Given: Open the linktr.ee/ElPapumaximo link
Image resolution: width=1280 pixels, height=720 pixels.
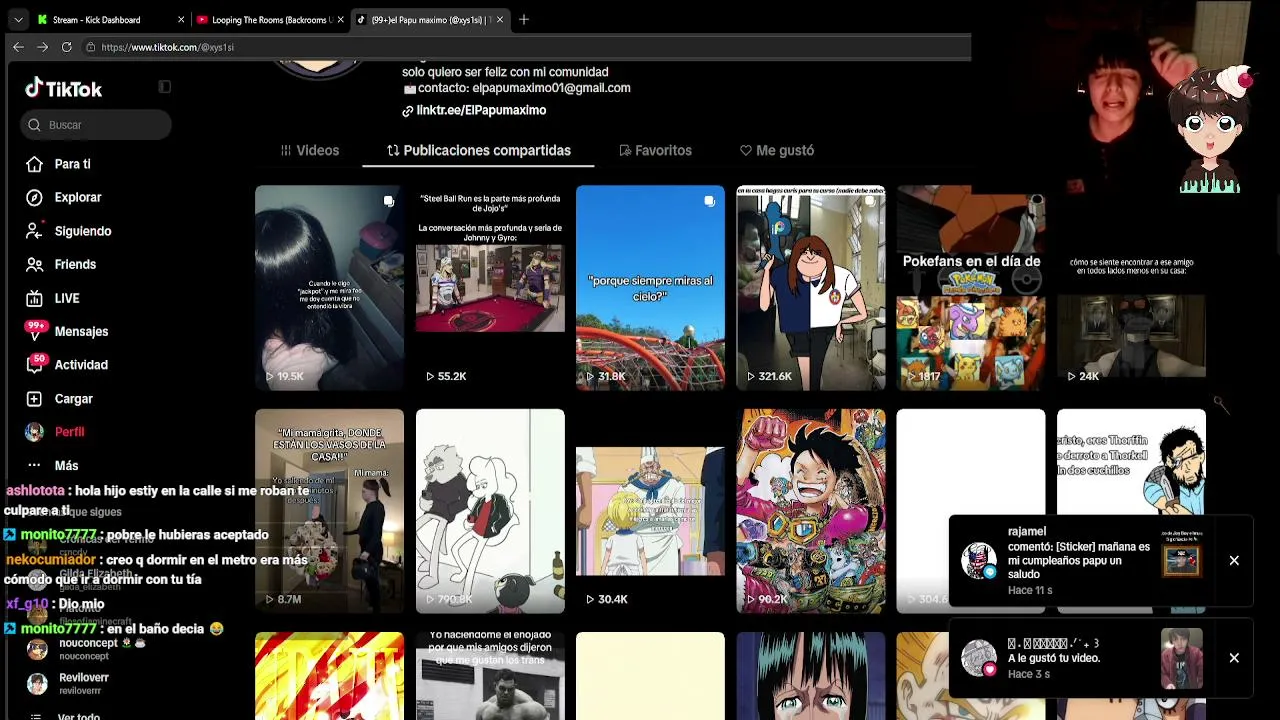Looking at the screenshot, I should [481, 110].
